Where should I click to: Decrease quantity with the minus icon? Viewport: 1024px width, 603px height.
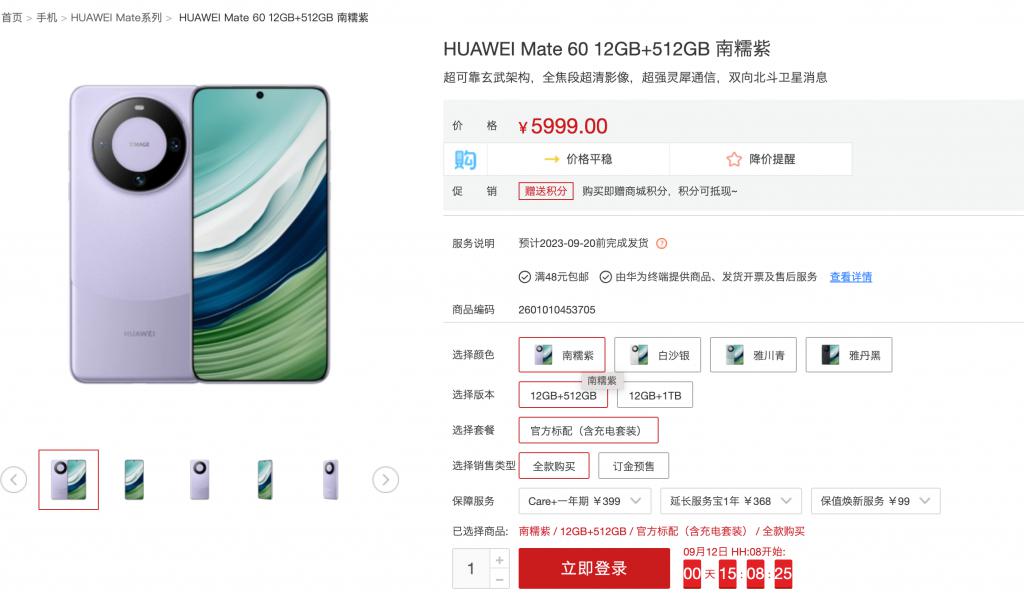(499, 579)
